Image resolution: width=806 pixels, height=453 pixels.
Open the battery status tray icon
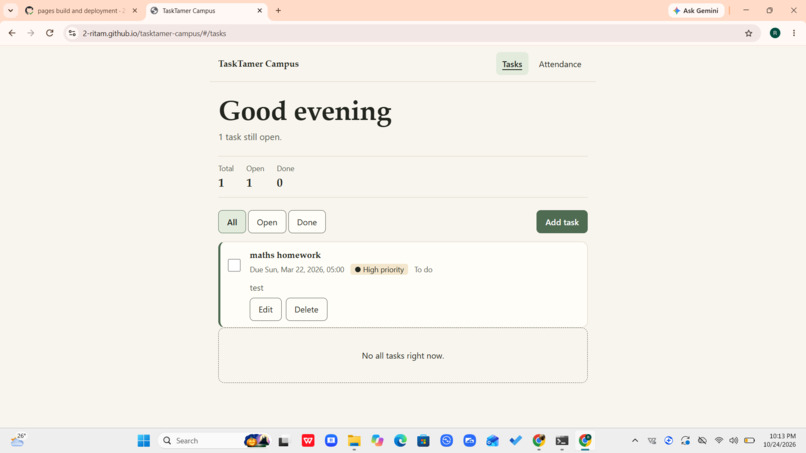point(749,441)
